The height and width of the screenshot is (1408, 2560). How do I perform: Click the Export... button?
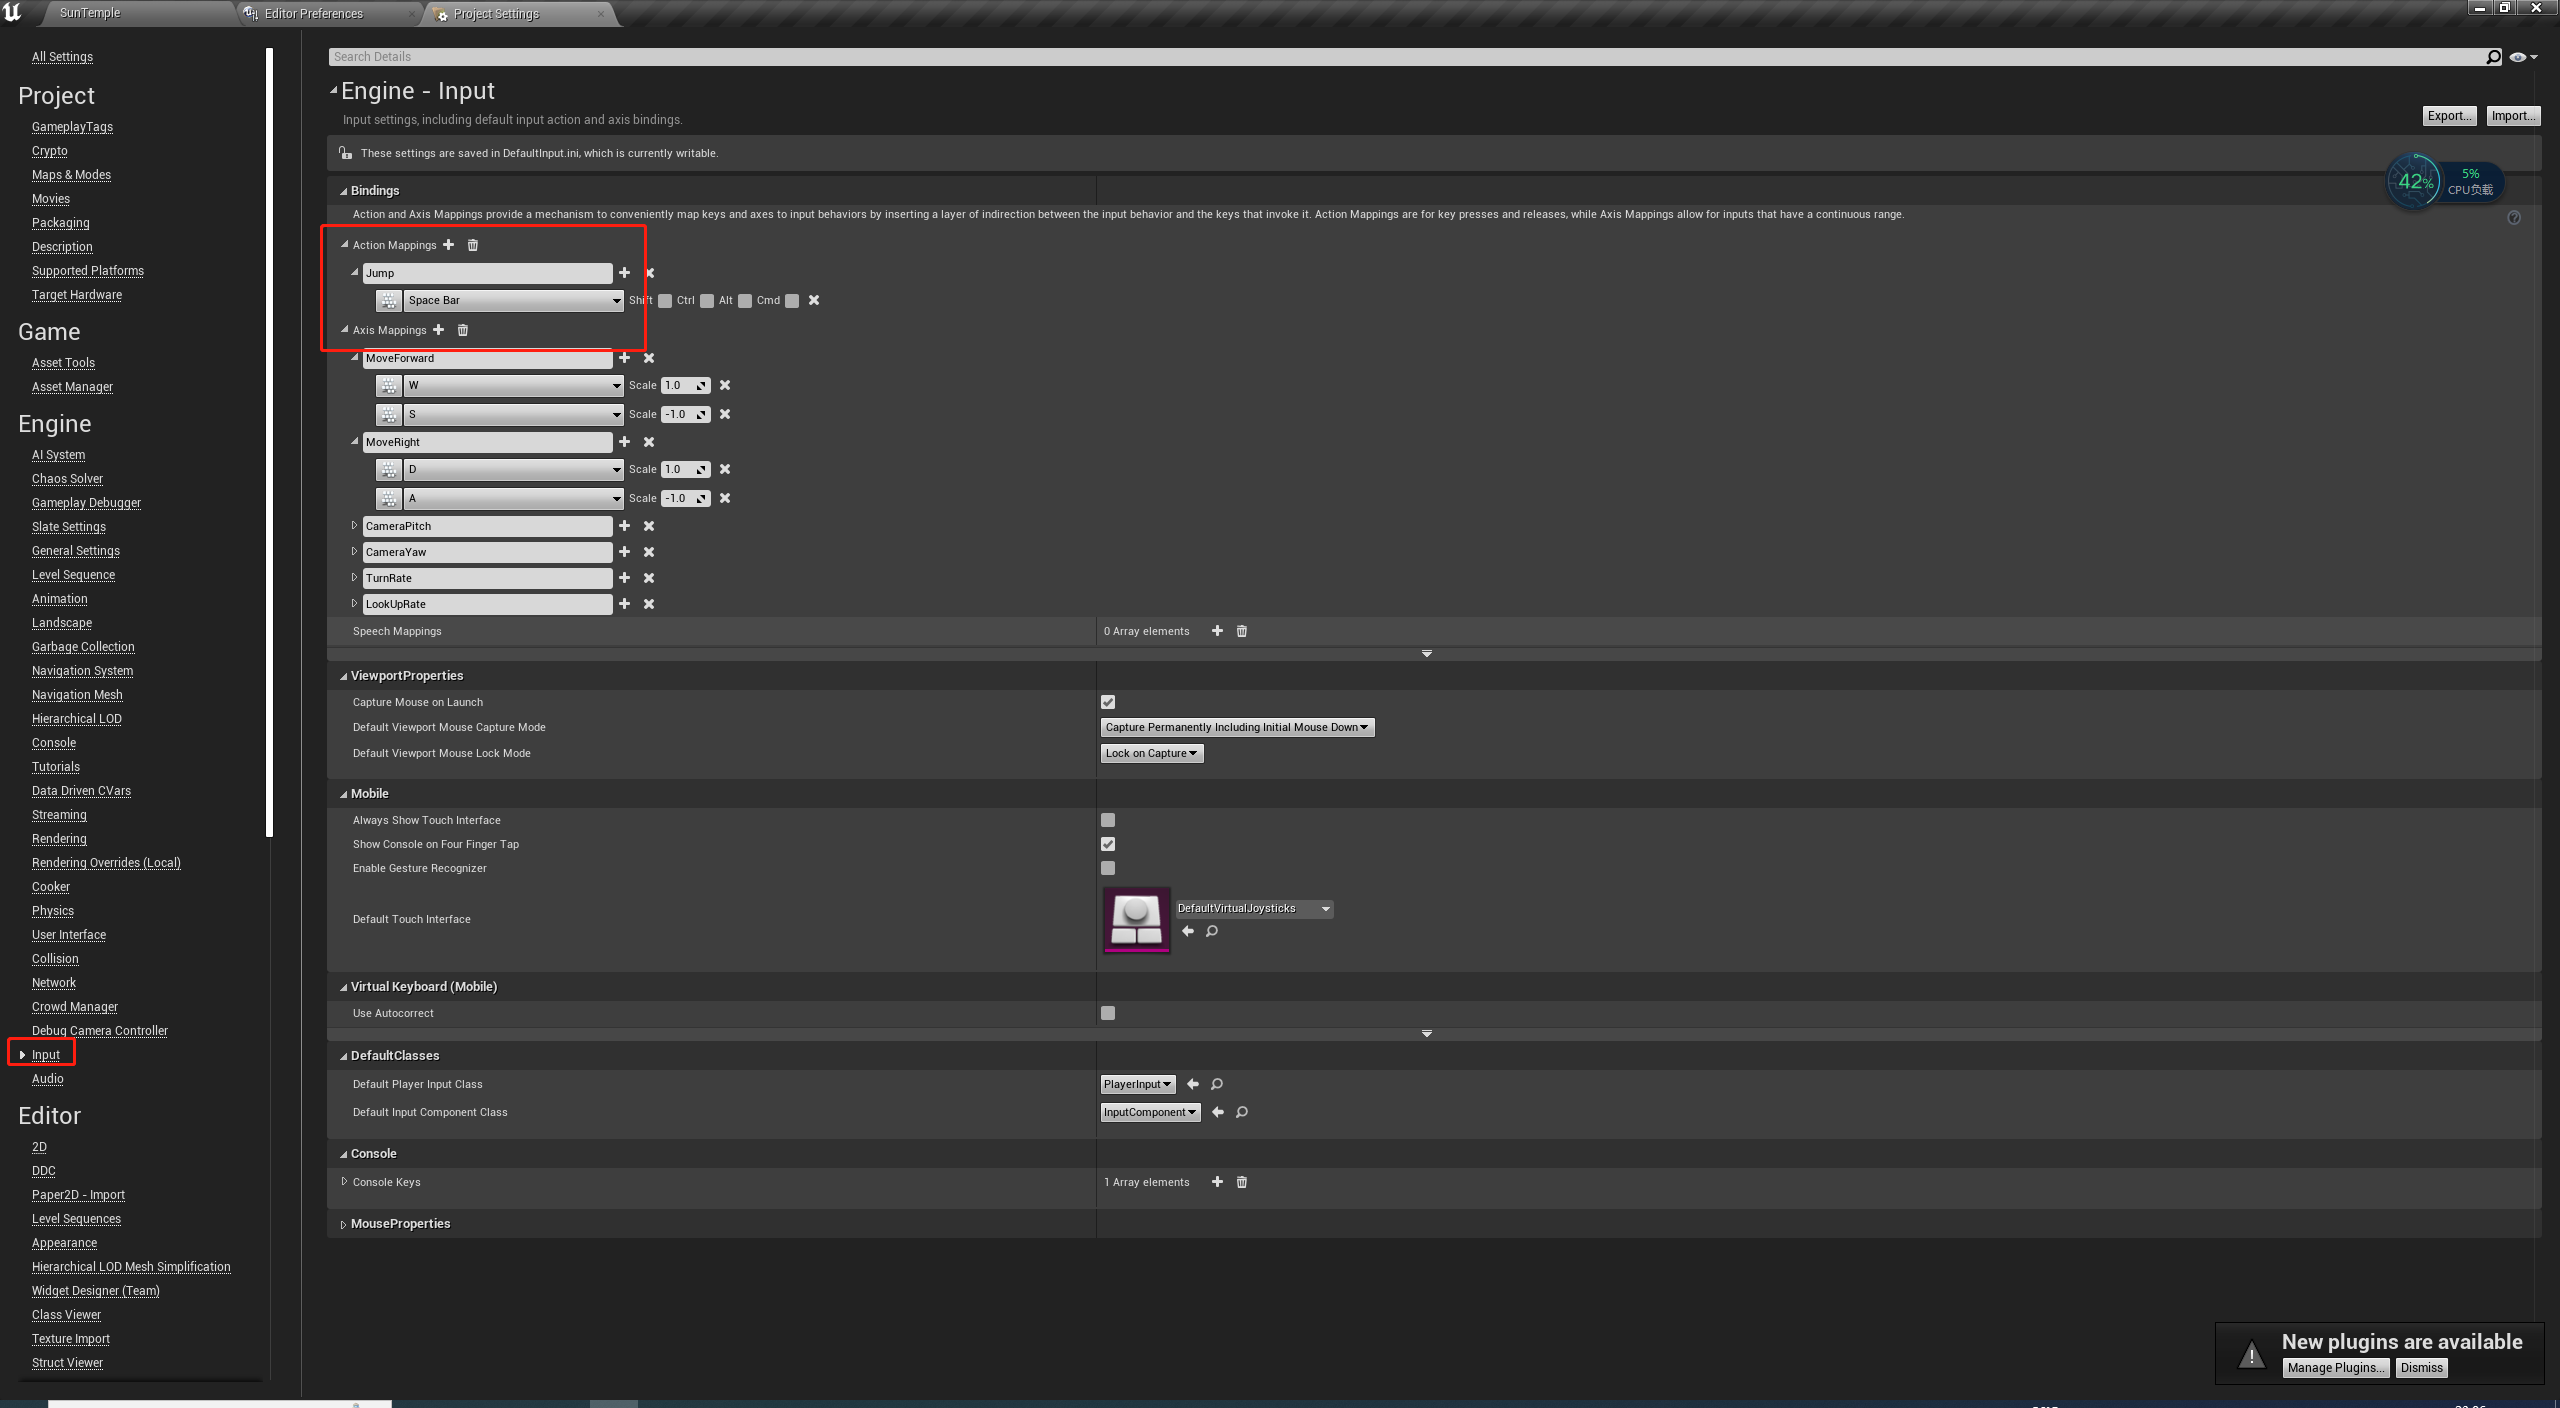[x=2449, y=116]
